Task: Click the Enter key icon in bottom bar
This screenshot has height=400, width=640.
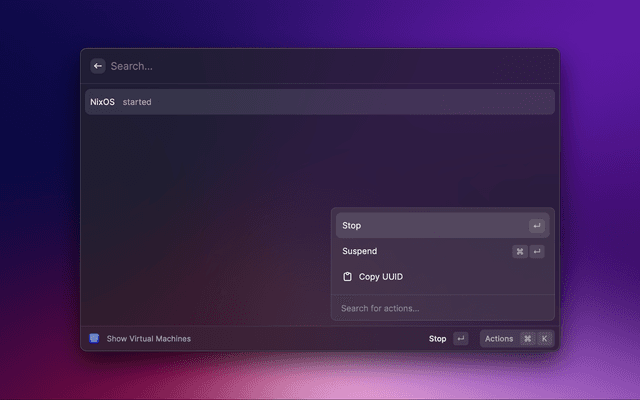Action: click(x=460, y=339)
